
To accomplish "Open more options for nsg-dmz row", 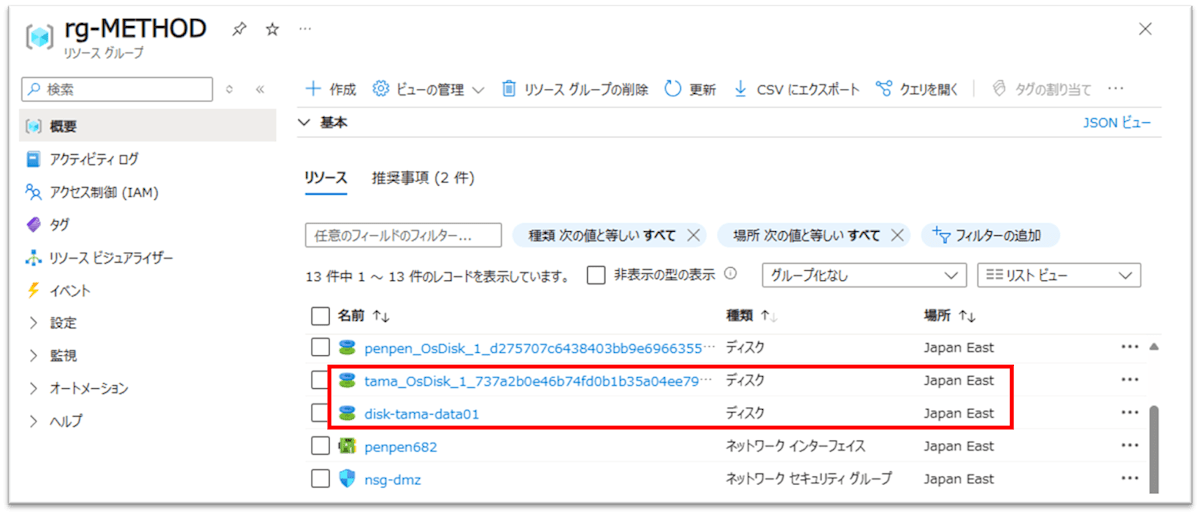I will point(1130,479).
